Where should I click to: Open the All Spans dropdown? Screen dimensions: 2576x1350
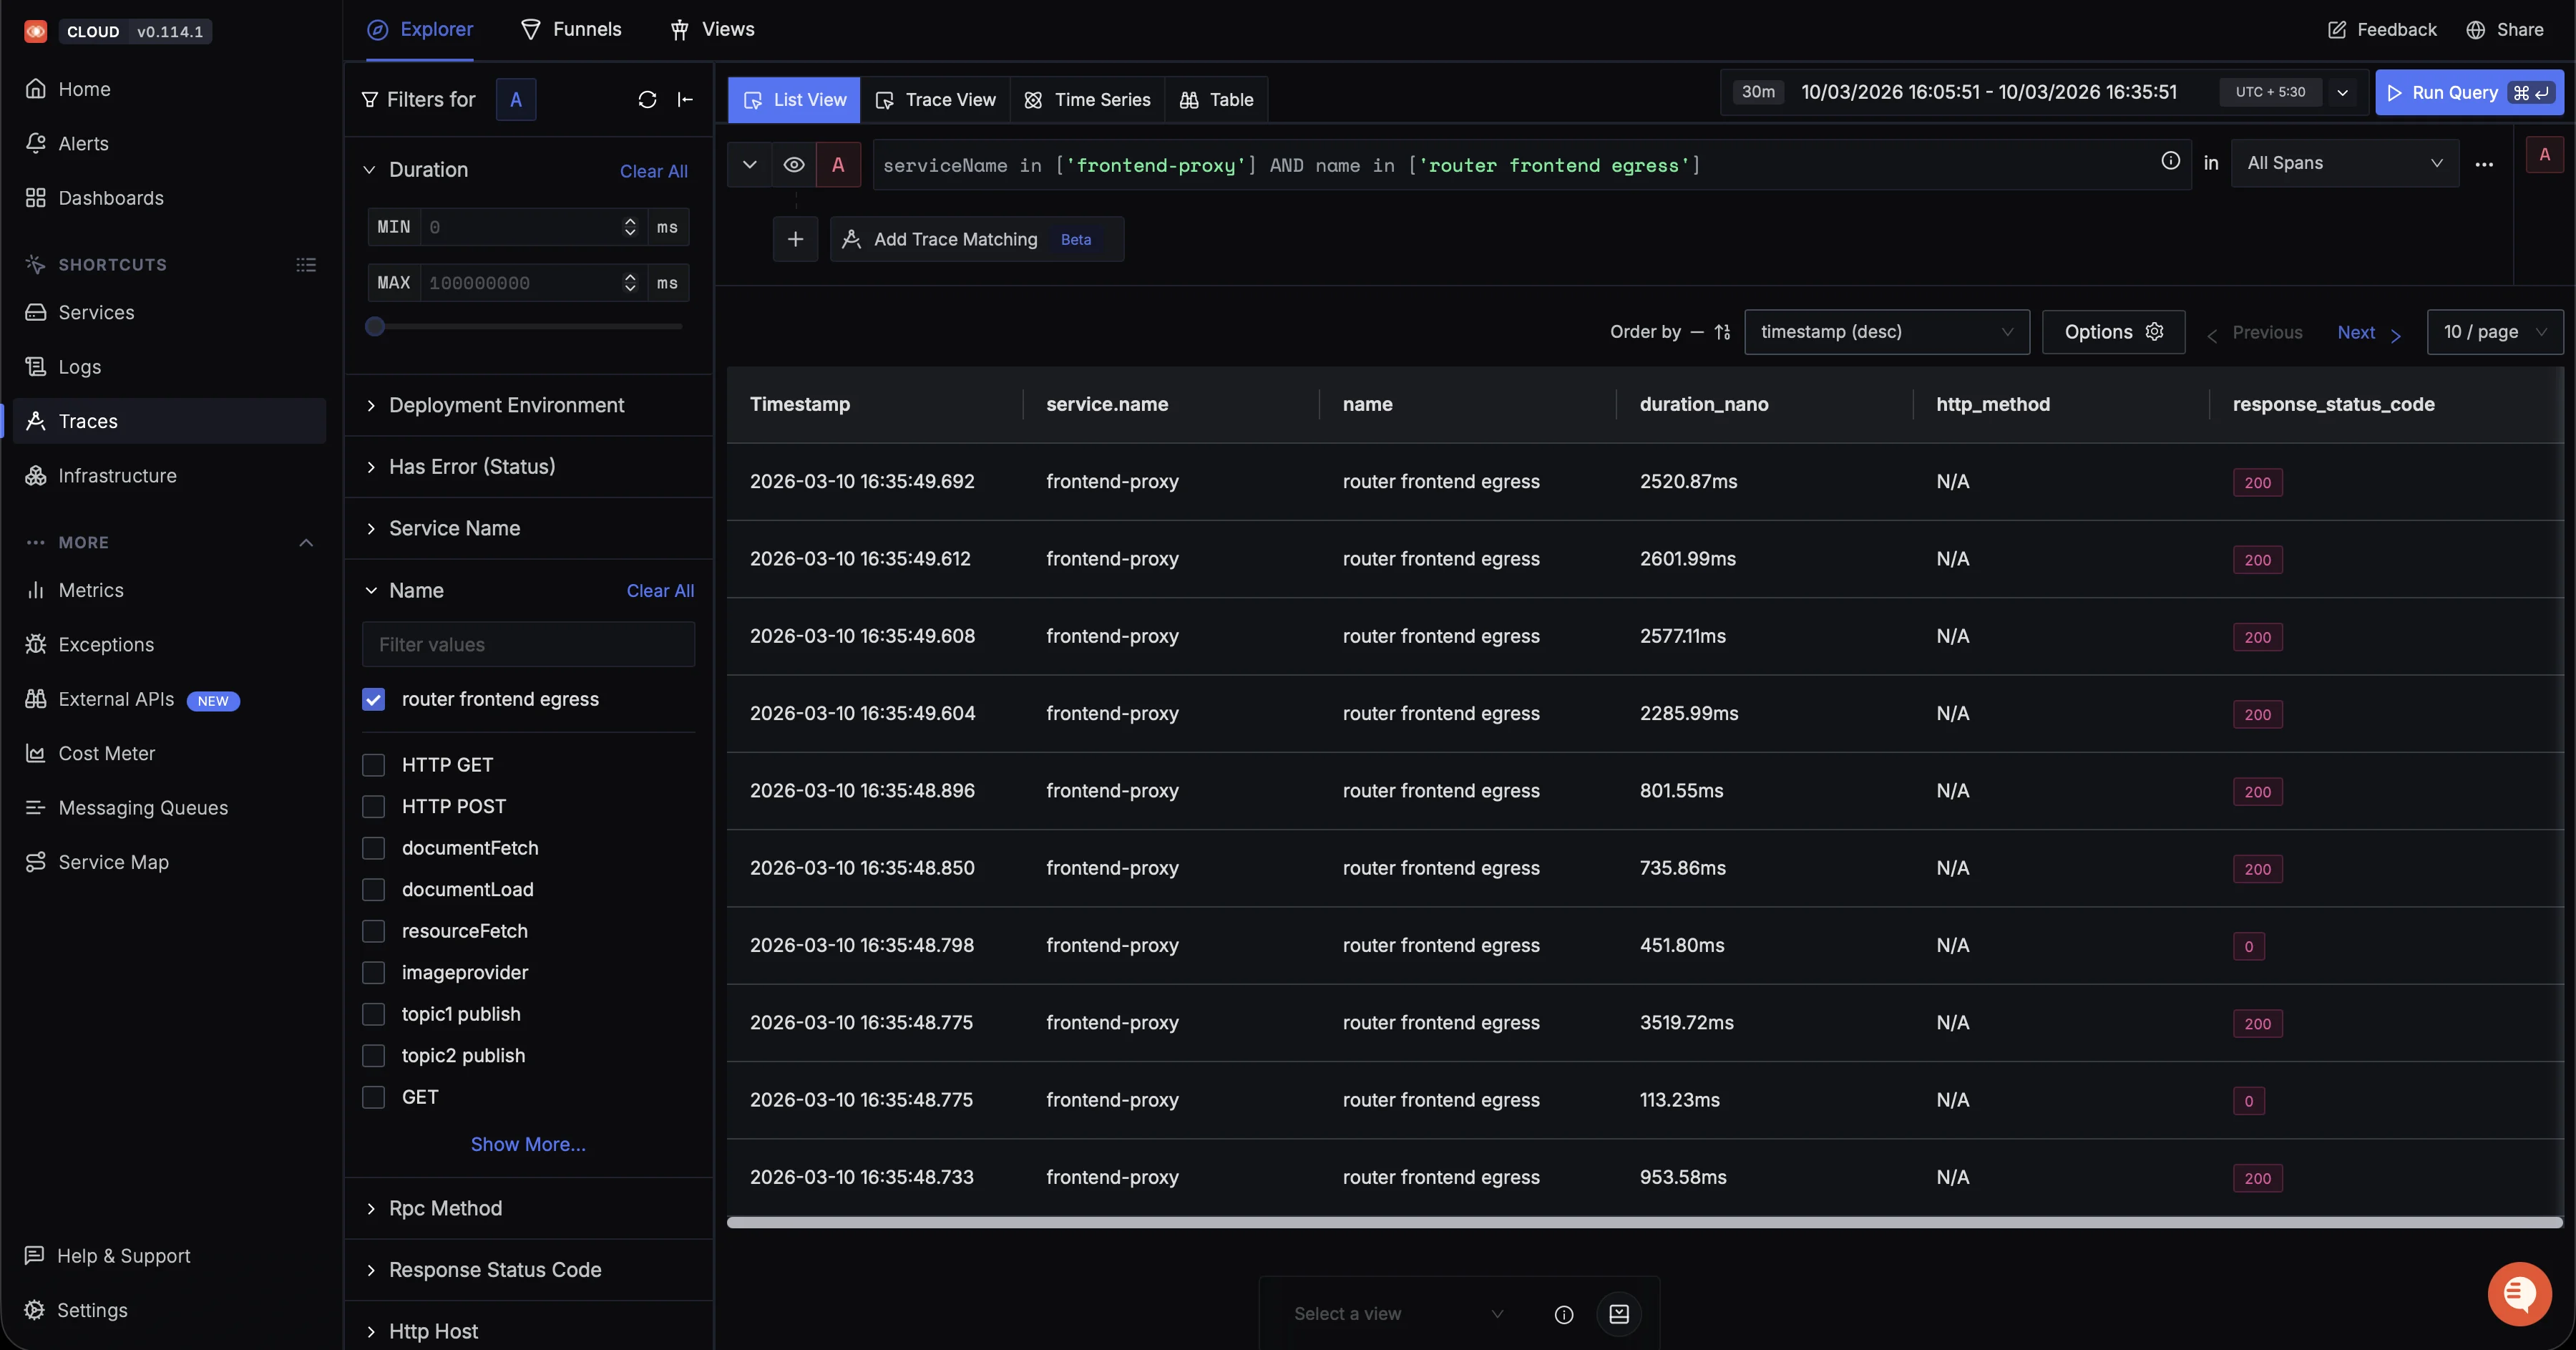2344,163
